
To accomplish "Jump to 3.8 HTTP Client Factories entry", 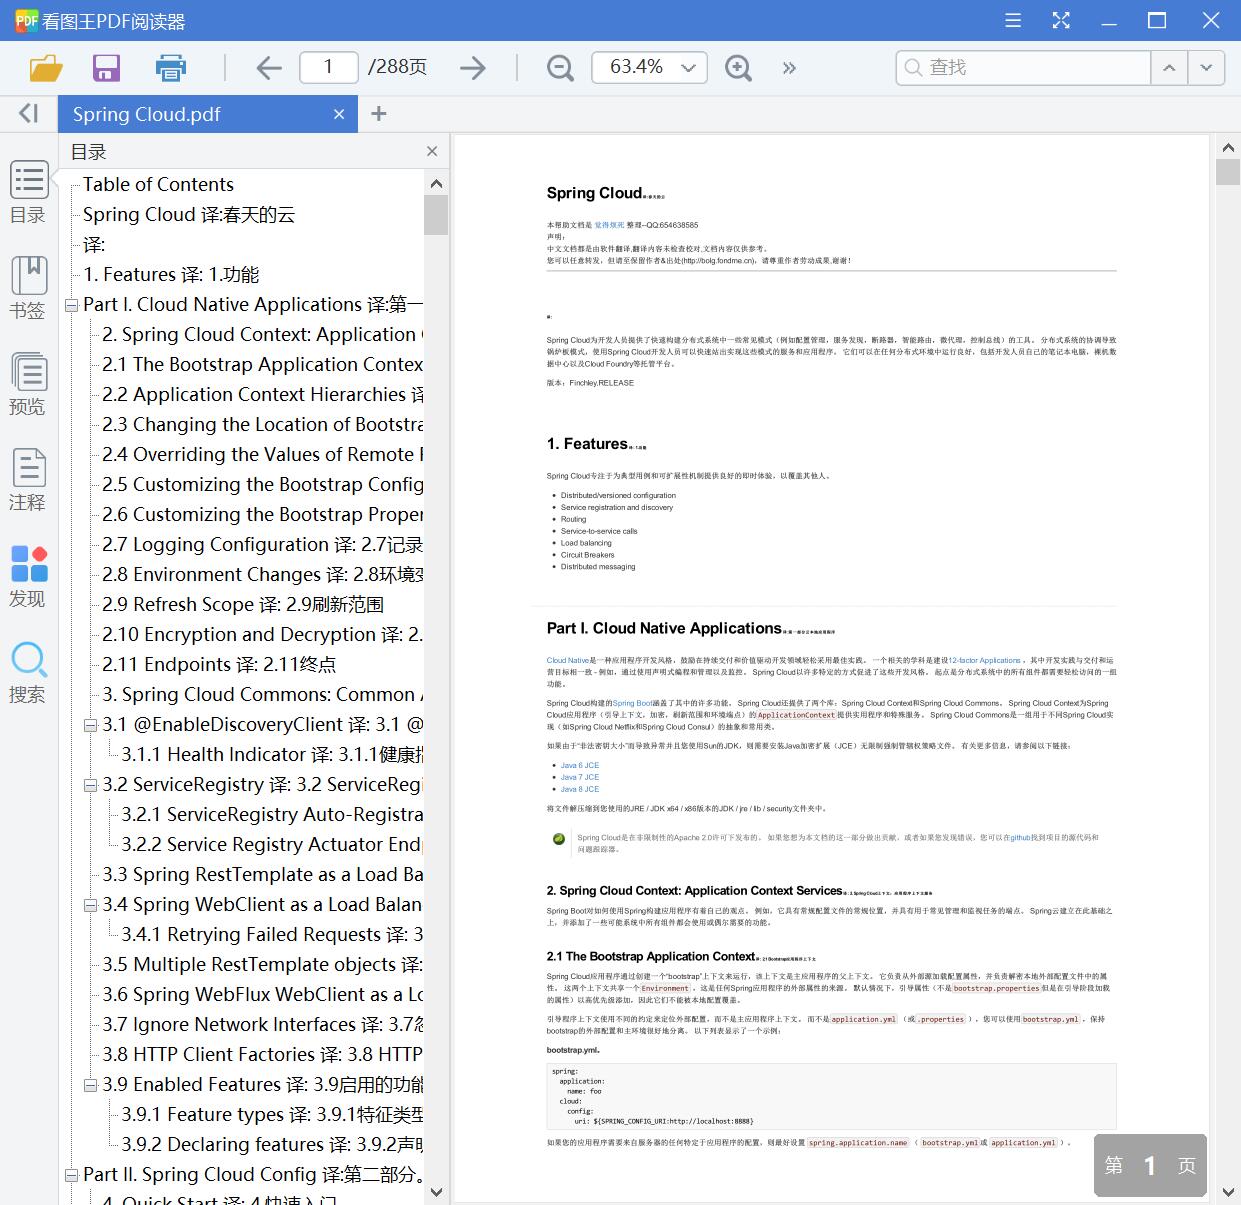I will click(x=262, y=1054).
